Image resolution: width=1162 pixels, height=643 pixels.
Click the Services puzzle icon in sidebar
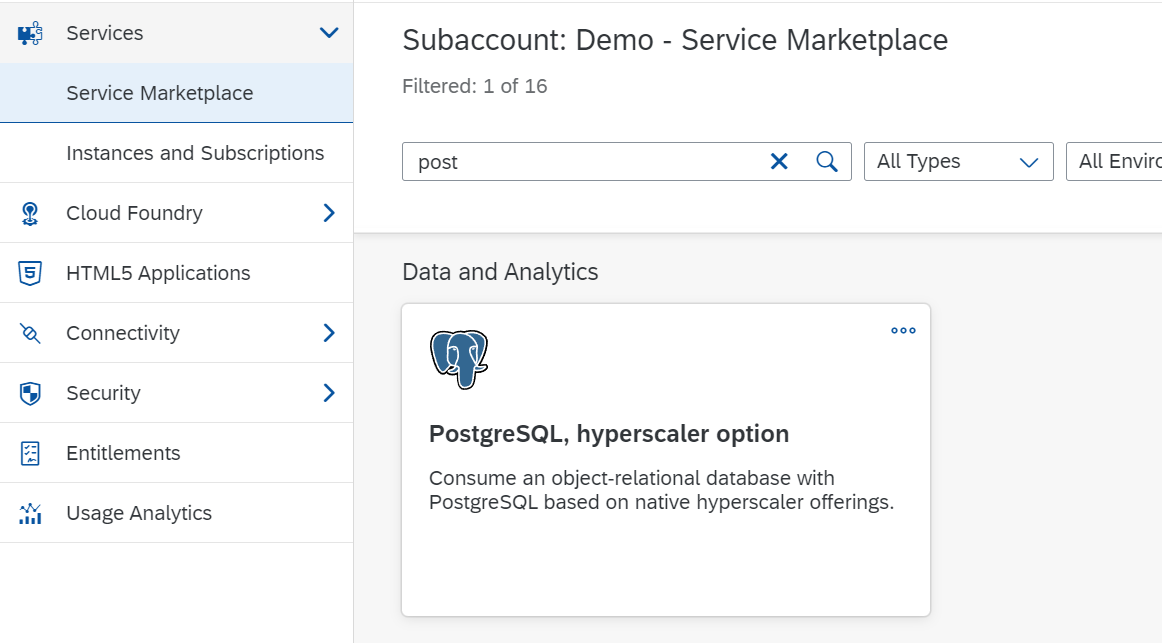(31, 34)
